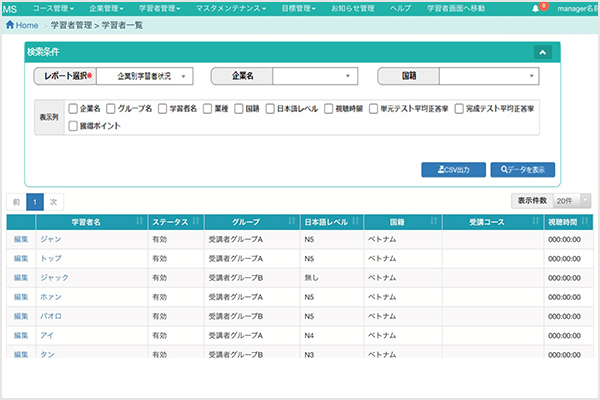The width and height of the screenshot is (600, 400).
Task: Check the 企業名 display column checkbox
Action: click(x=72, y=108)
